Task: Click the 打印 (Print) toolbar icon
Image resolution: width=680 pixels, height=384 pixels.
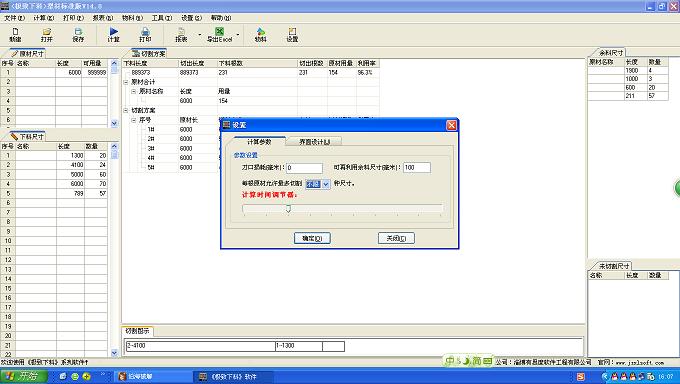Action: point(145,35)
